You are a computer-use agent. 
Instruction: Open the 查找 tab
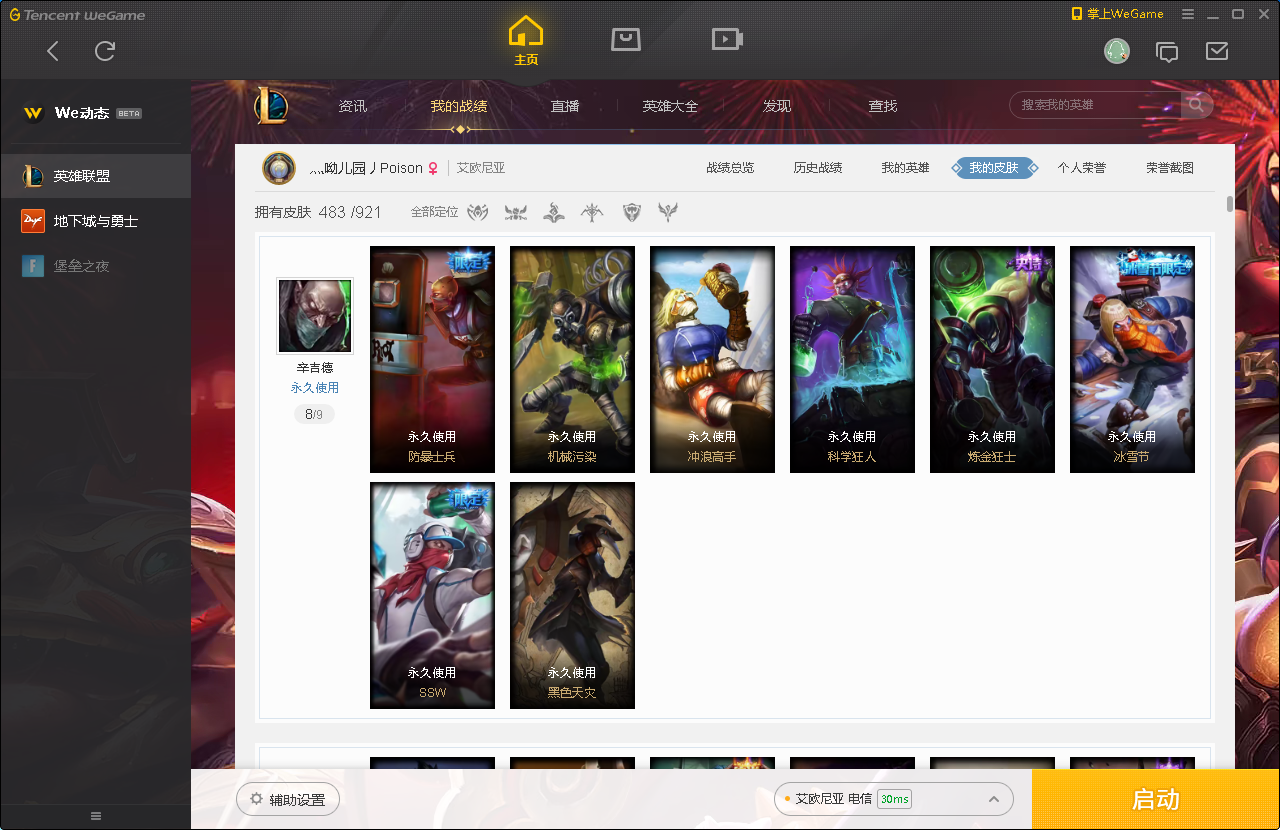[883, 106]
